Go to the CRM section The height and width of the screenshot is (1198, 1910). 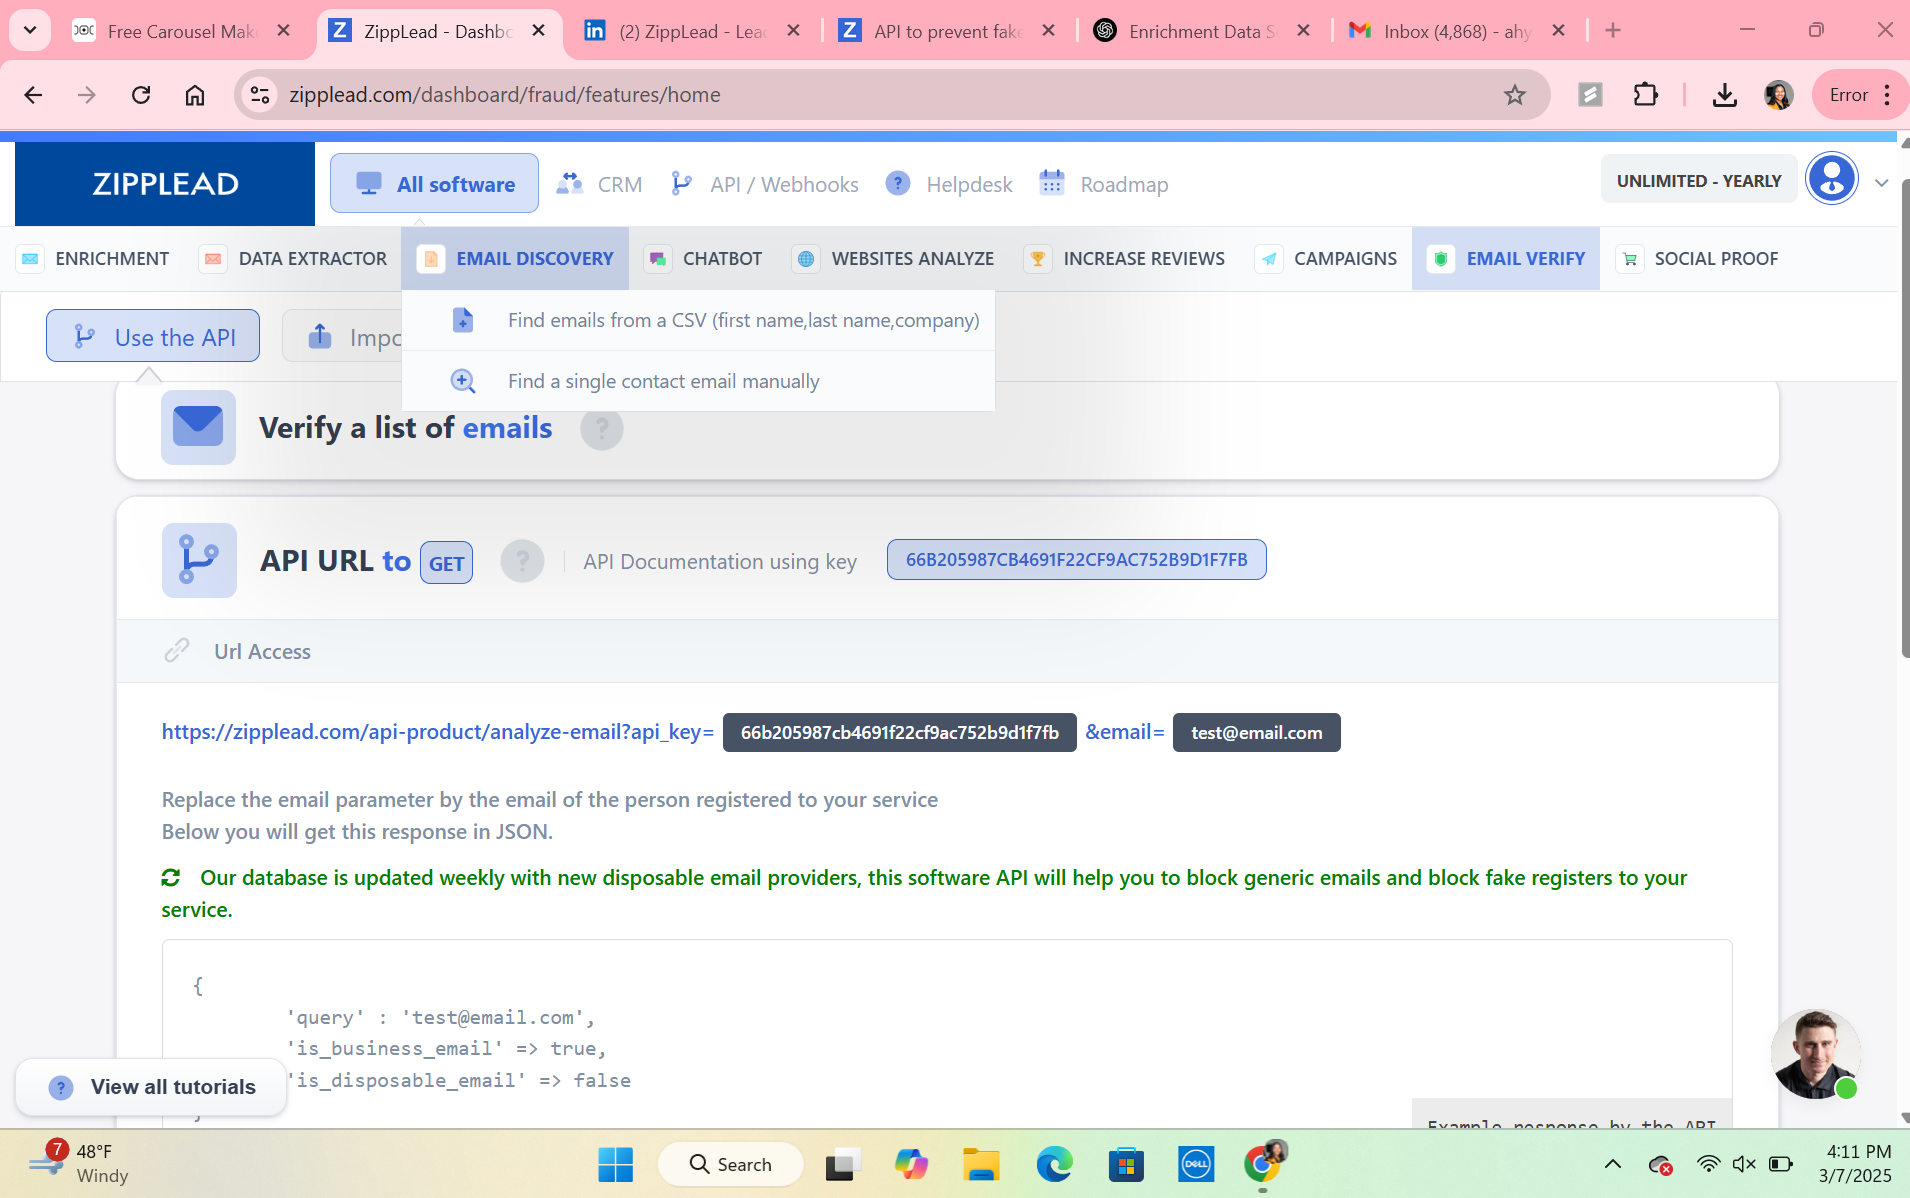point(599,184)
